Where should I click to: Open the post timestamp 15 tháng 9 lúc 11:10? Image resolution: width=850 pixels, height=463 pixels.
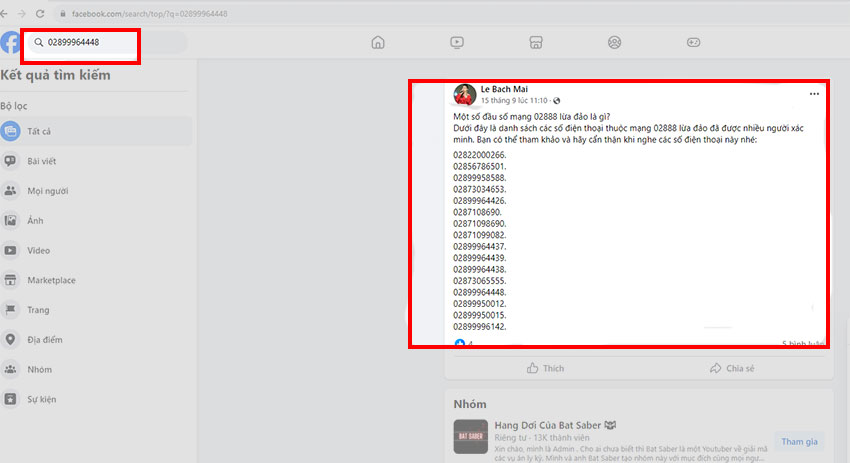coord(514,101)
